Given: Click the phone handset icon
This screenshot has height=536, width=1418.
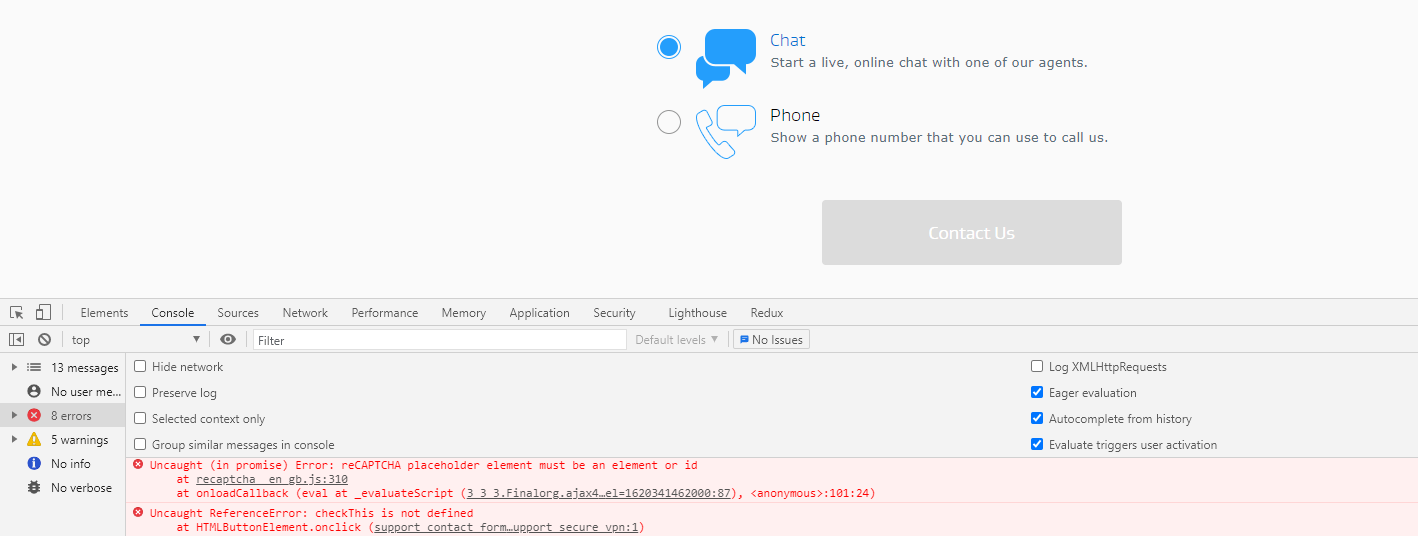Looking at the screenshot, I should tap(726, 132).
